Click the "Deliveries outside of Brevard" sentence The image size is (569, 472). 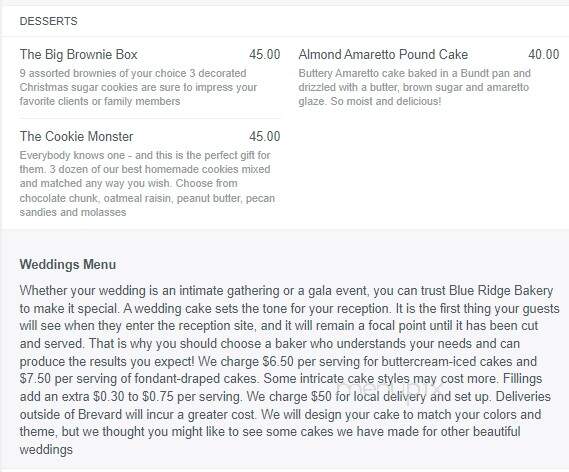[285, 406]
